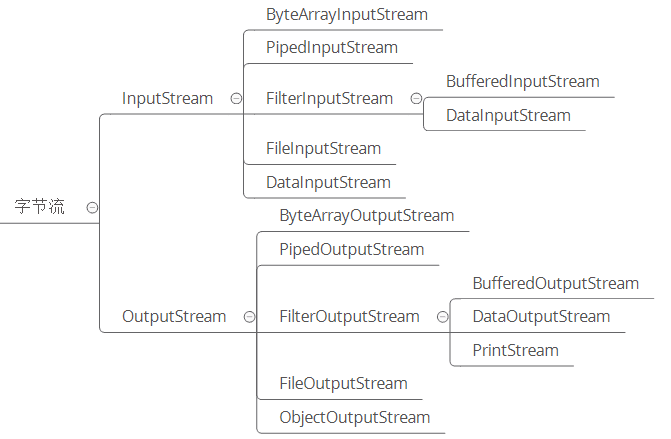Screen dimensions: 671x439
Task: Select the PipedOutputStream topic
Action: click(351, 249)
